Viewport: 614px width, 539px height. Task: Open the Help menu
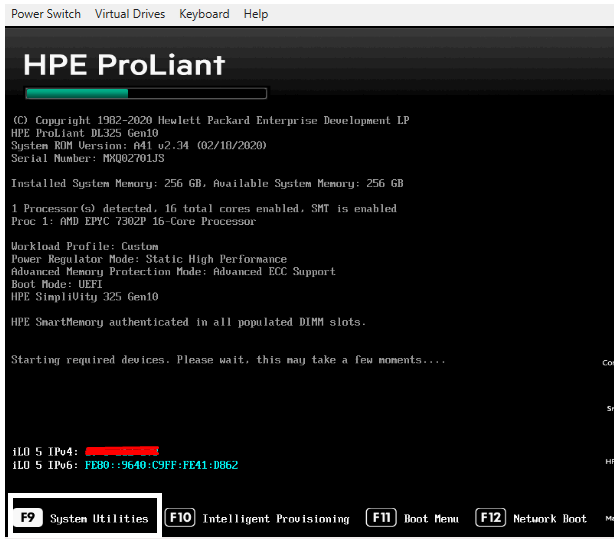coord(256,14)
